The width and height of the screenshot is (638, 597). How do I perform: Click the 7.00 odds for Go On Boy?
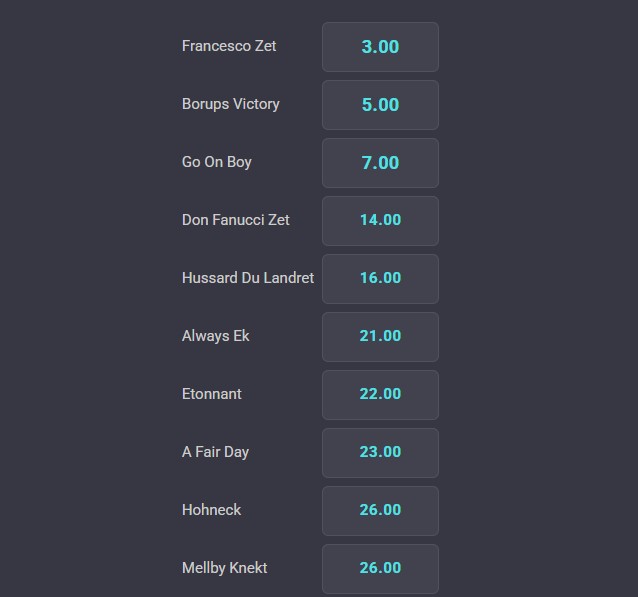pyautogui.click(x=380, y=163)
